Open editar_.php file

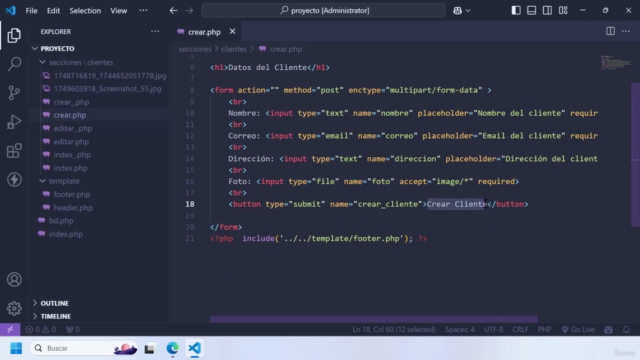tap(73, 128)
